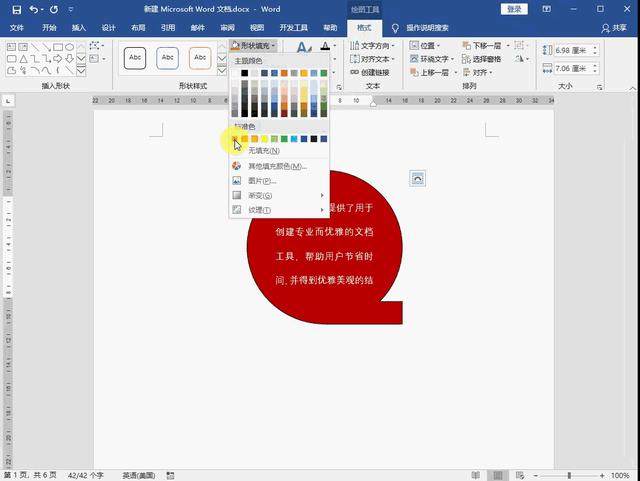The width and height of the screenshot is (640, 481).
Task: Open the draw text box dropdown
Action: pos(97,59)
